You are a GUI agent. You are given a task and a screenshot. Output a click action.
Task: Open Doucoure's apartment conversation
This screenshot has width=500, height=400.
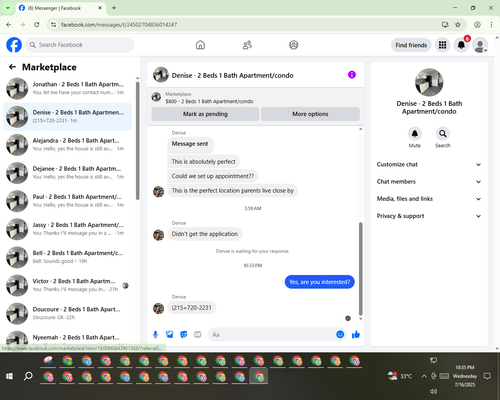68,313
